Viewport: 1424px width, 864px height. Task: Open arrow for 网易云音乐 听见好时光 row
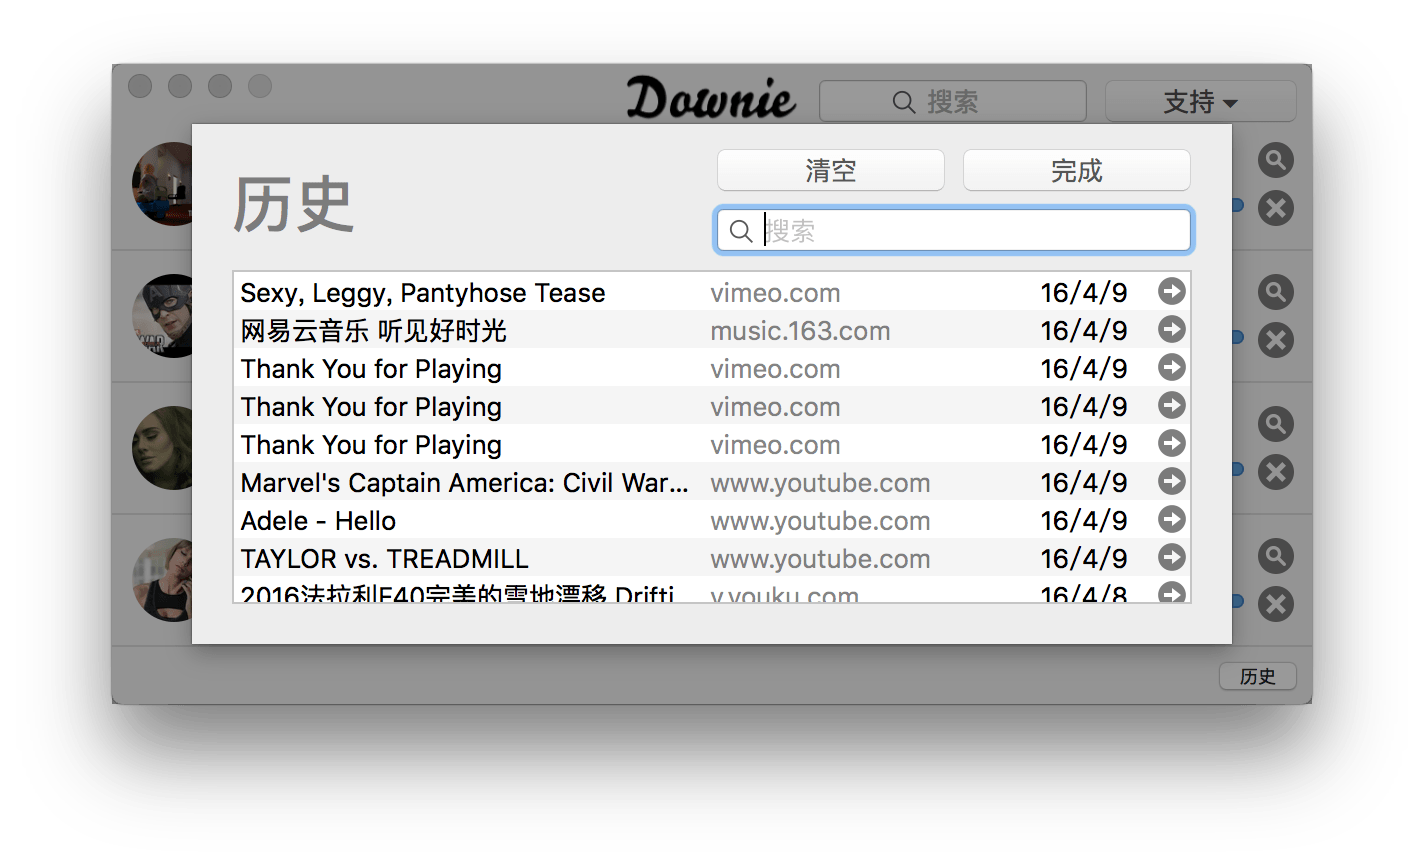point(1172,329)
